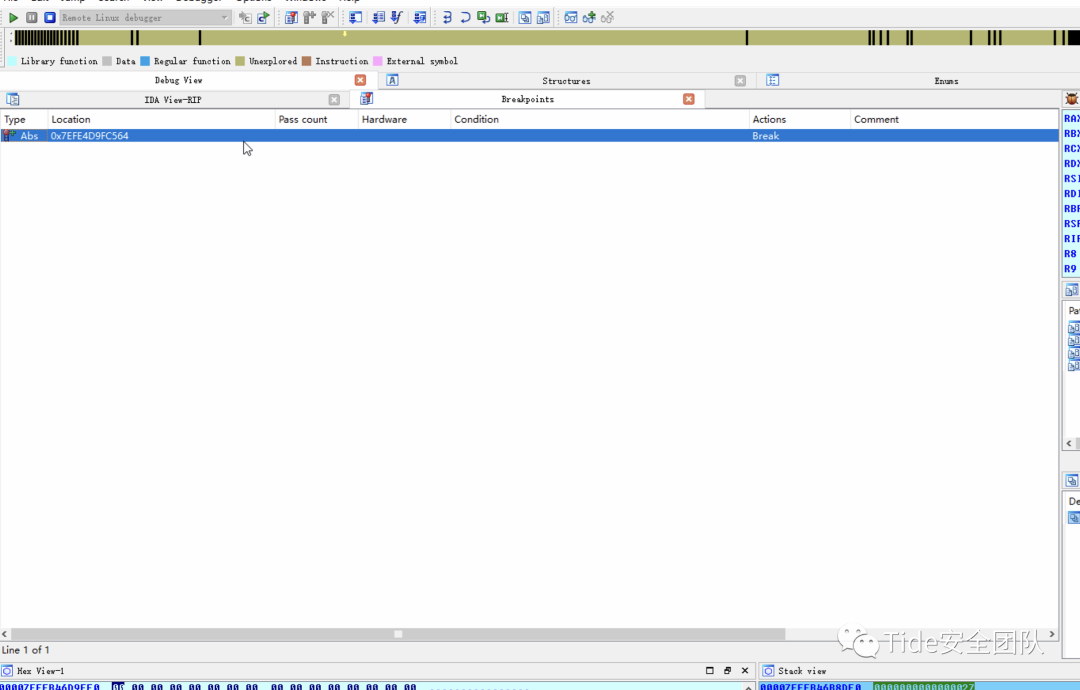Float the Hex View-1 panel
The height and width of the screenshot is (690, 1080).
coord(727,671)
